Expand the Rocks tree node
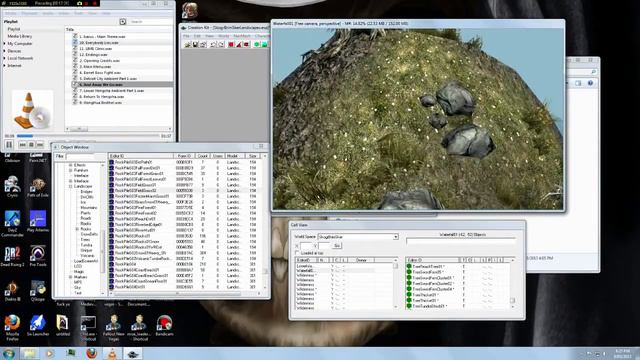Screen dimensions: 640x360 click(77, 229)
